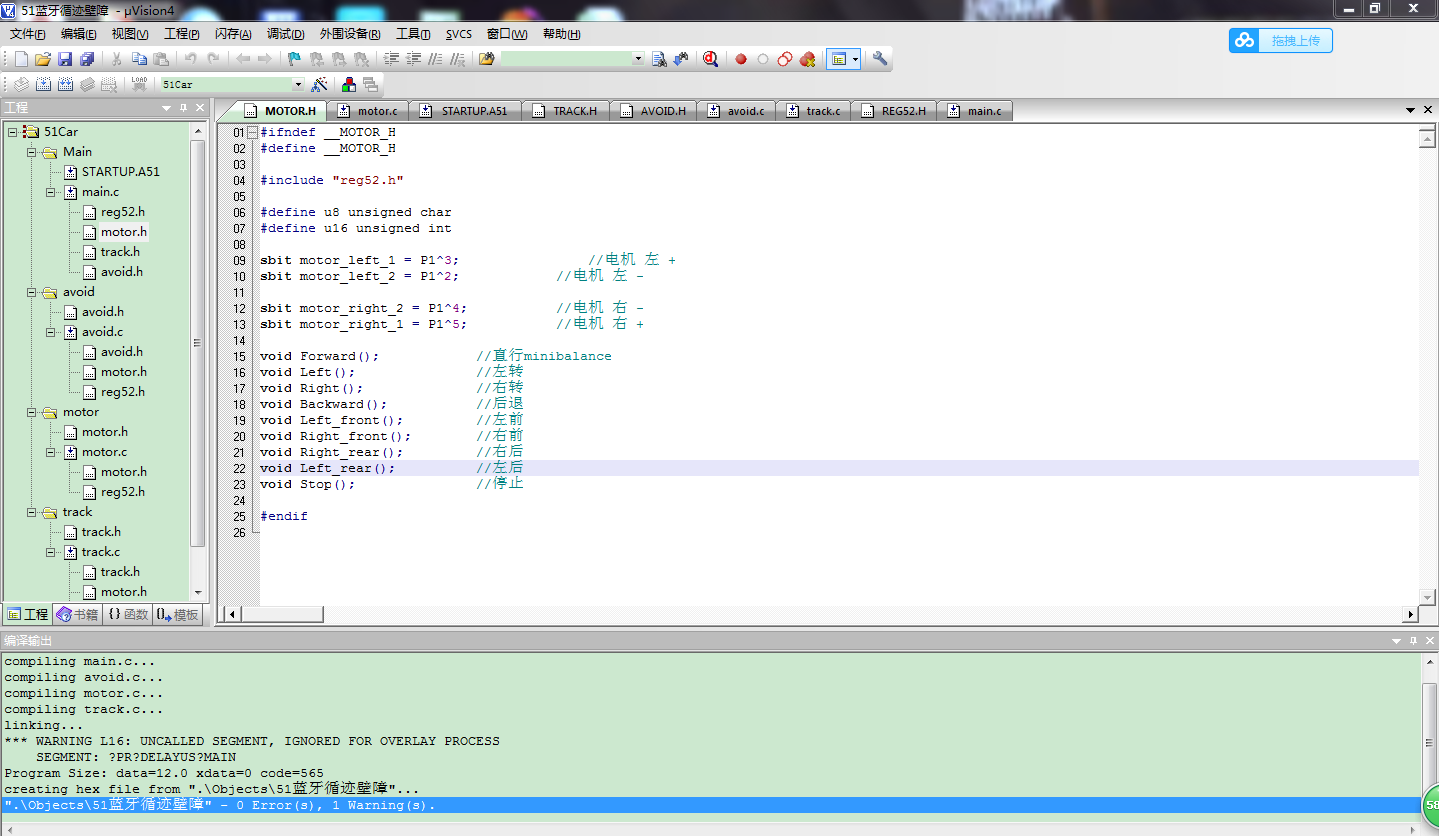Save the current file
Viewport: 1439px width, 836px height.
(x=65, y=59)
